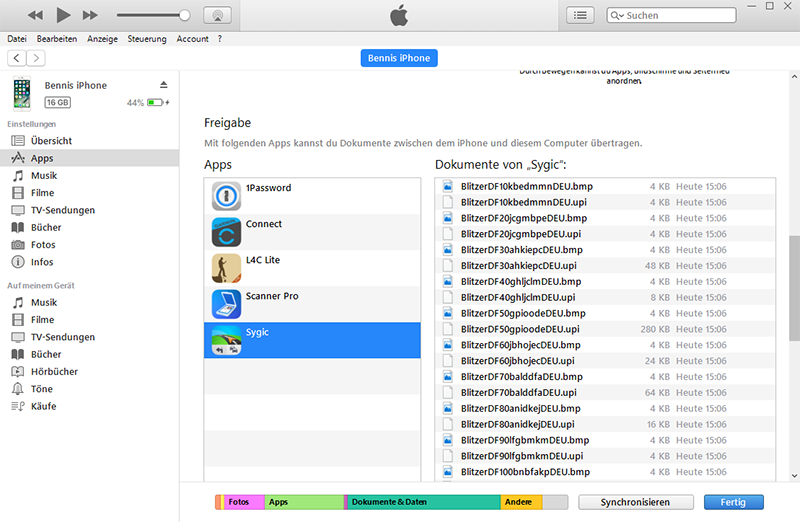Choose the Scanner Pro app
Viewport: 800px width, 522px height.
[227, 304]
